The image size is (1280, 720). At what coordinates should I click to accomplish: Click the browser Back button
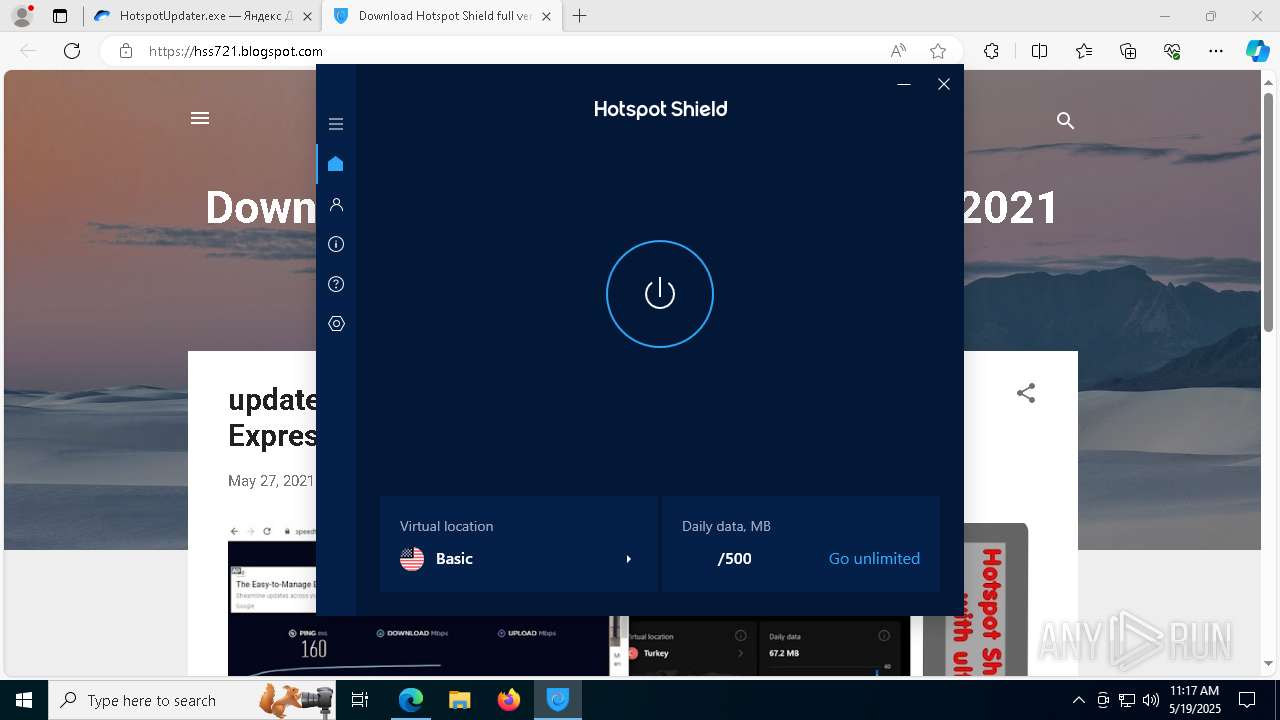pos(28,51)
